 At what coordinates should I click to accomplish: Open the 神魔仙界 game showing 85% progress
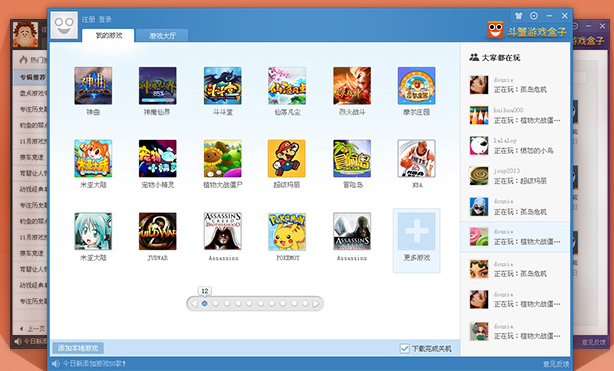157,86
